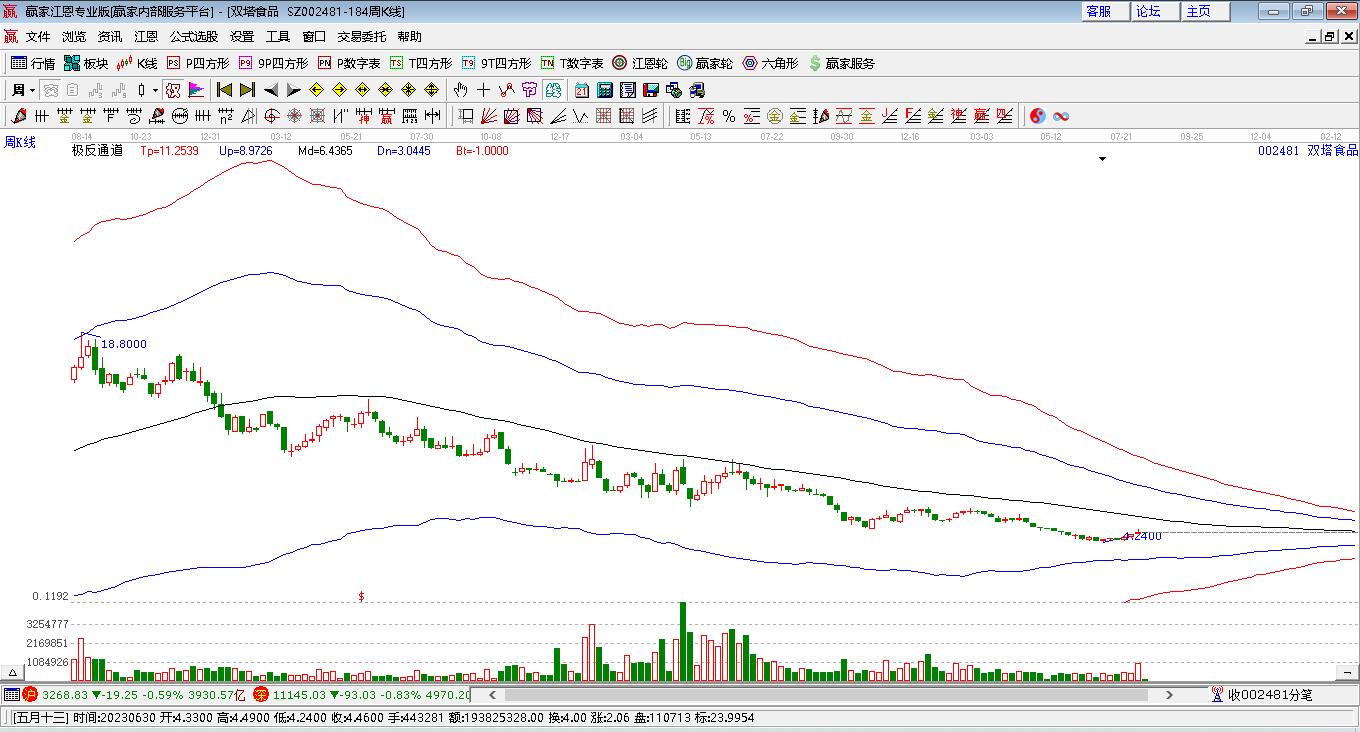Click the 客服 customer service button
The height and width of the screenshot is (732, 1360).
[x=1098, y=11]
